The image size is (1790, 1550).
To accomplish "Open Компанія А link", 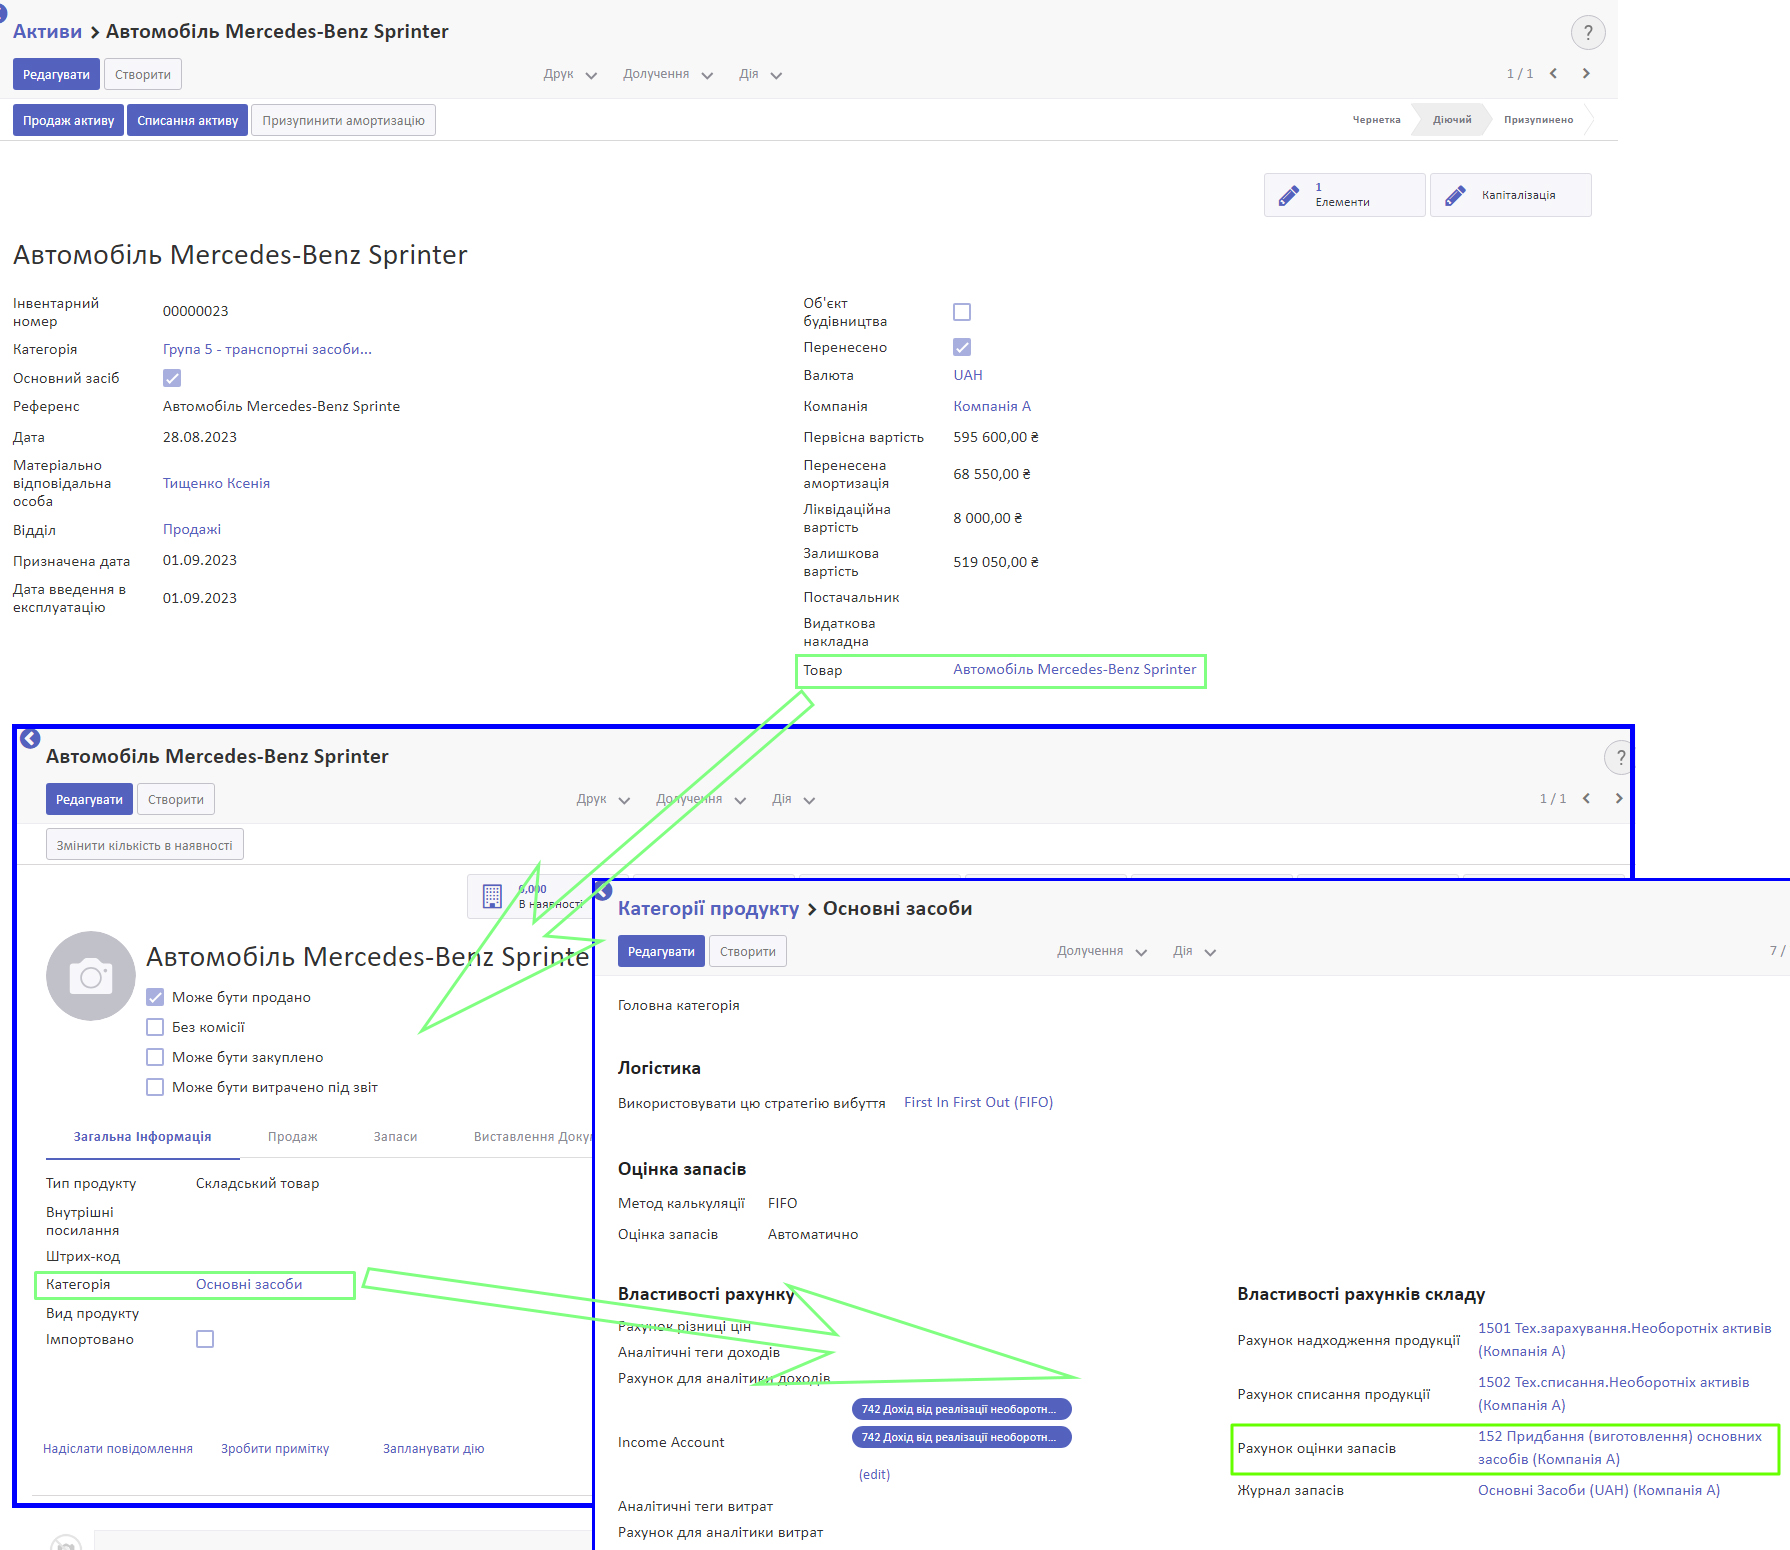I will click(992, 406).
